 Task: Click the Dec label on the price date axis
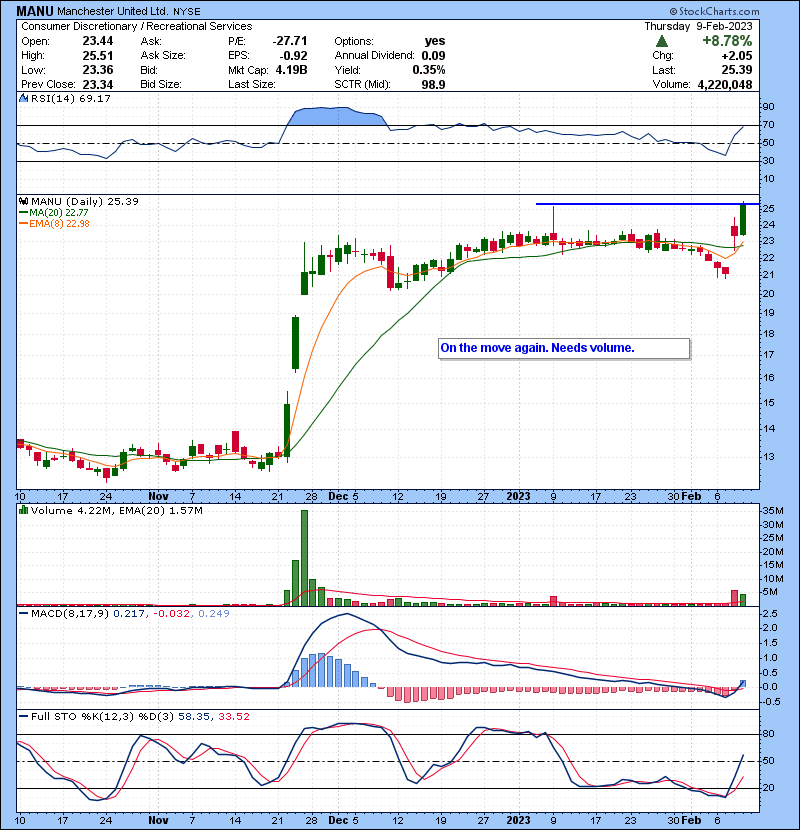click(337, 495)
